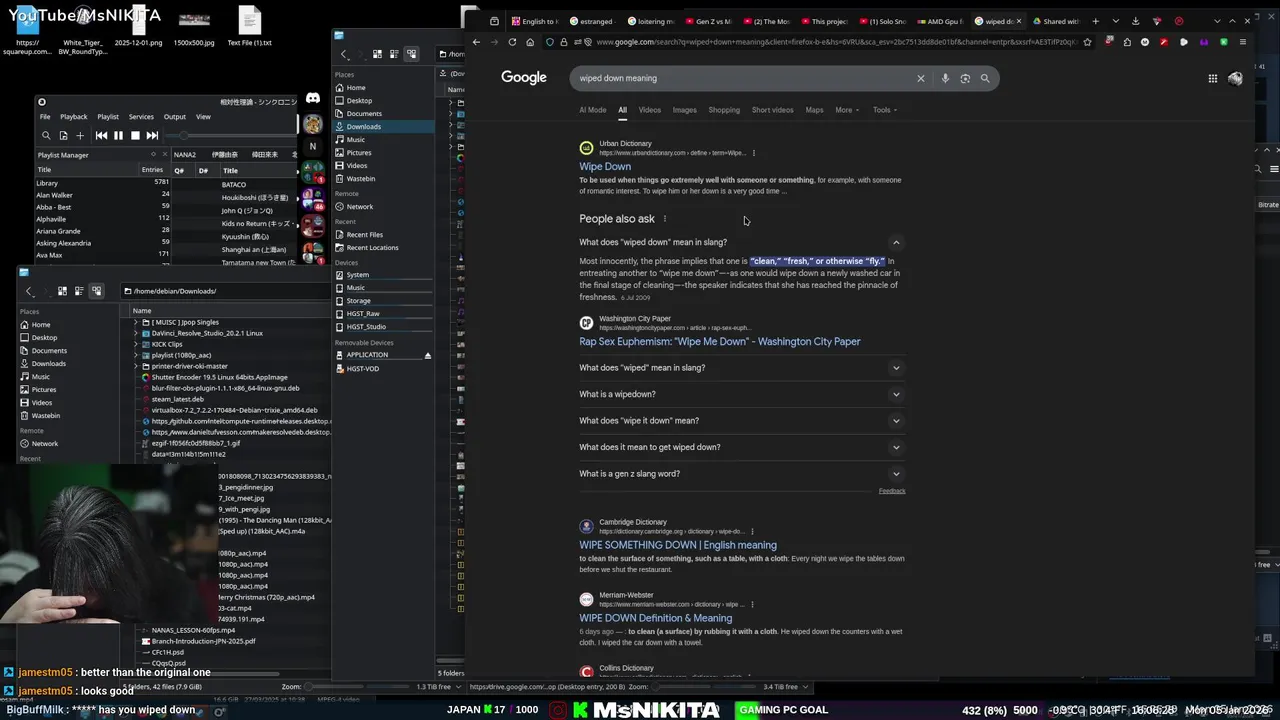The image size is (1280, 720).
Task: Switch to the NANA2 playlist tab
Action: pos(185,155)
